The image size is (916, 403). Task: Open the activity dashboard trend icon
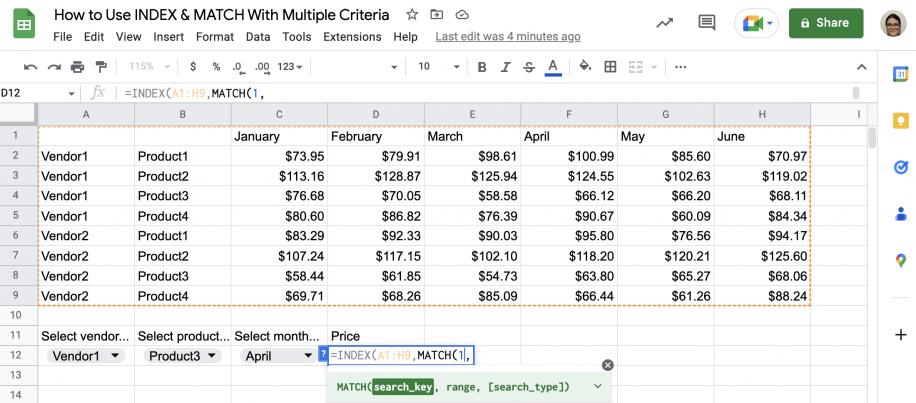(x=665, y=23)
